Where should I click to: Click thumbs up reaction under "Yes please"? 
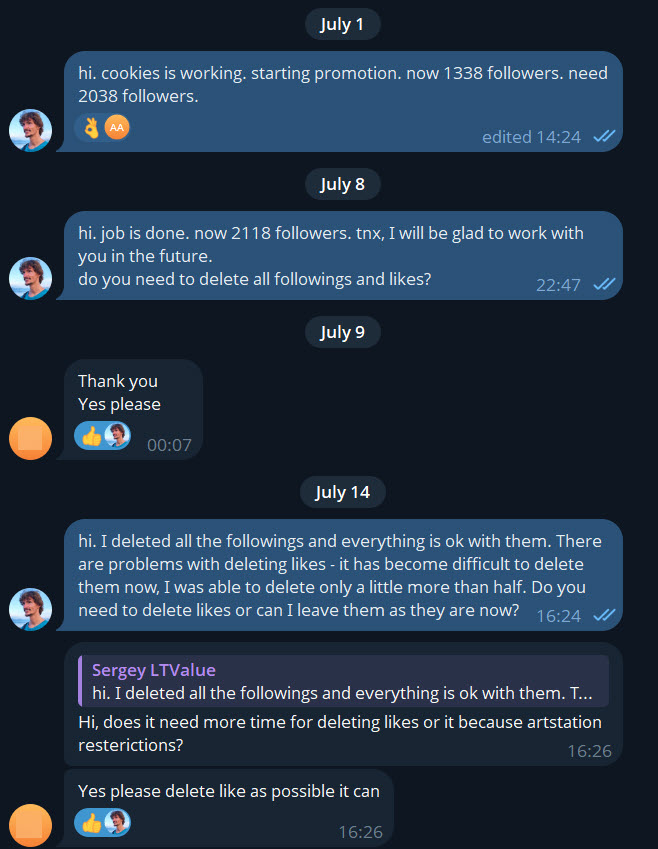coord(92,436)
